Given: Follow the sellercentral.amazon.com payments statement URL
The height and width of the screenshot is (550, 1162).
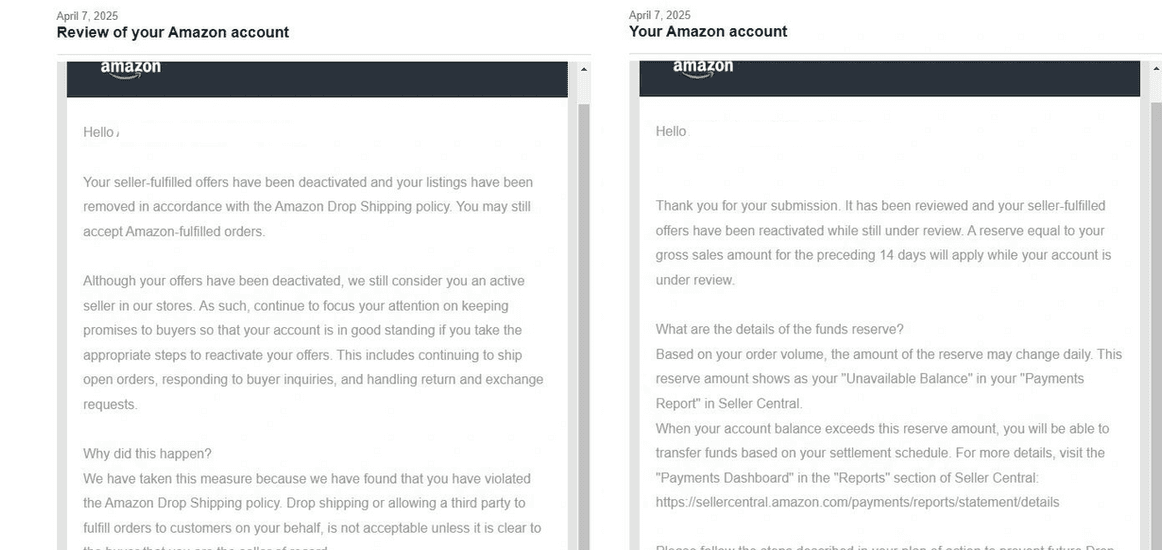Looking at the screenshot, I should coord(857,502).
